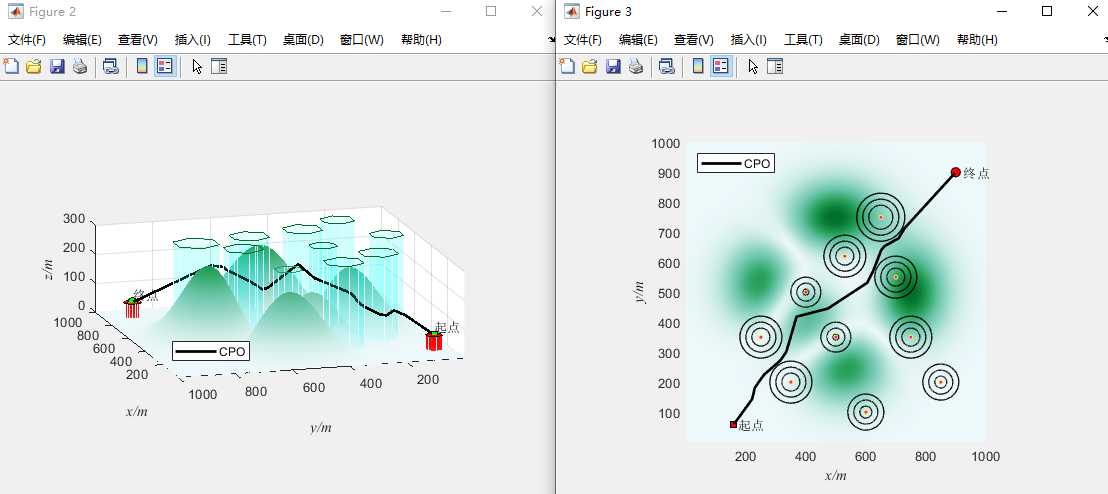Open the 插入(I) menu in Figure 3

[749, 40]
